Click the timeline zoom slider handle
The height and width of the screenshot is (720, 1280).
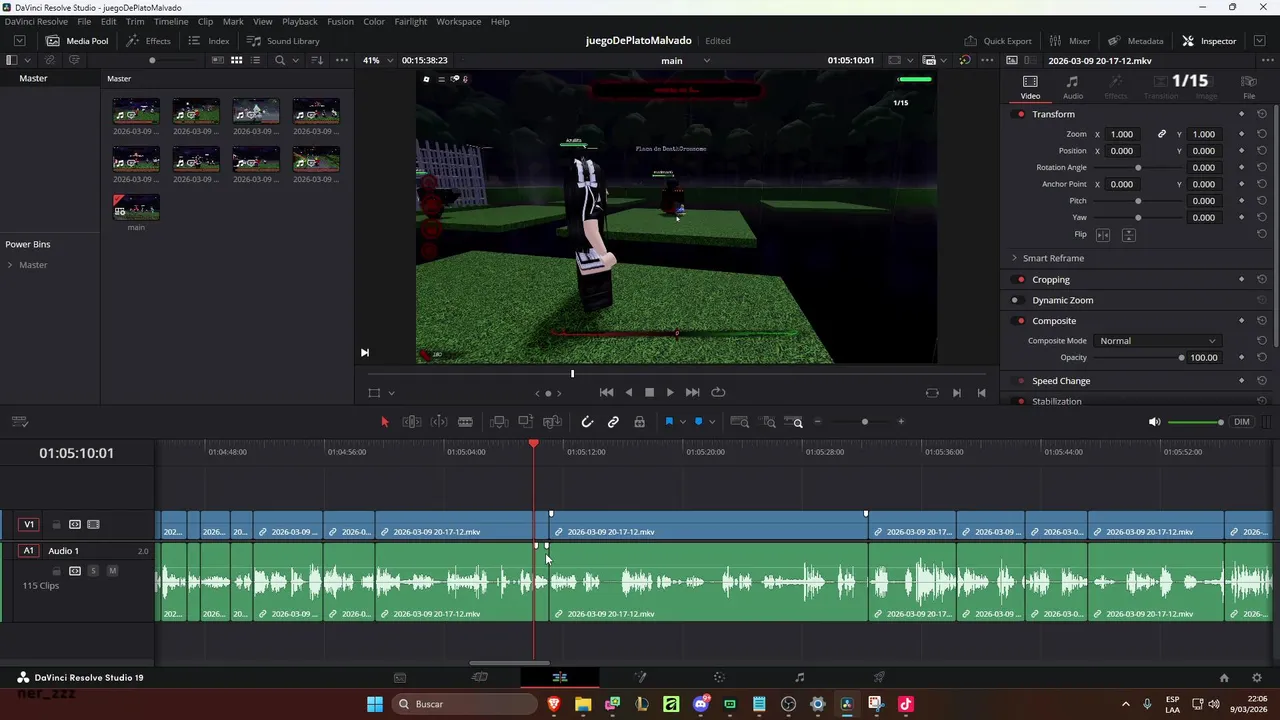coord(865,422)
